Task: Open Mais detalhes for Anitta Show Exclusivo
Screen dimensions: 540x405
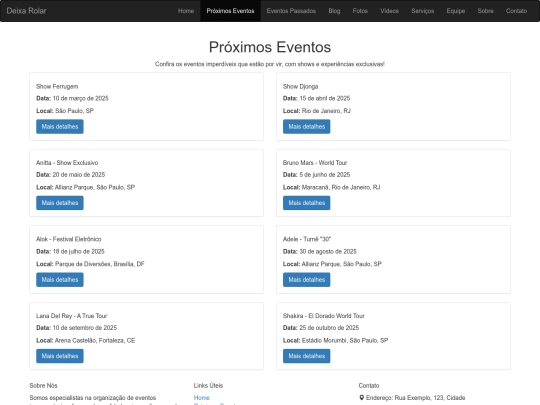Action: click(60, 203)
